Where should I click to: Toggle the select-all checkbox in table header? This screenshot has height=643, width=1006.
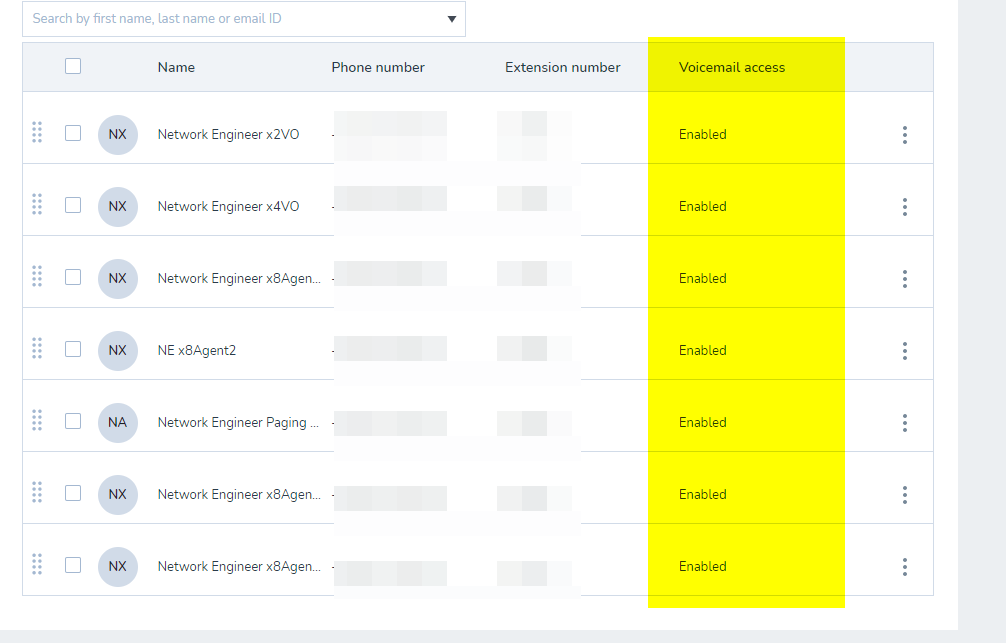click(x=73, y=67)
